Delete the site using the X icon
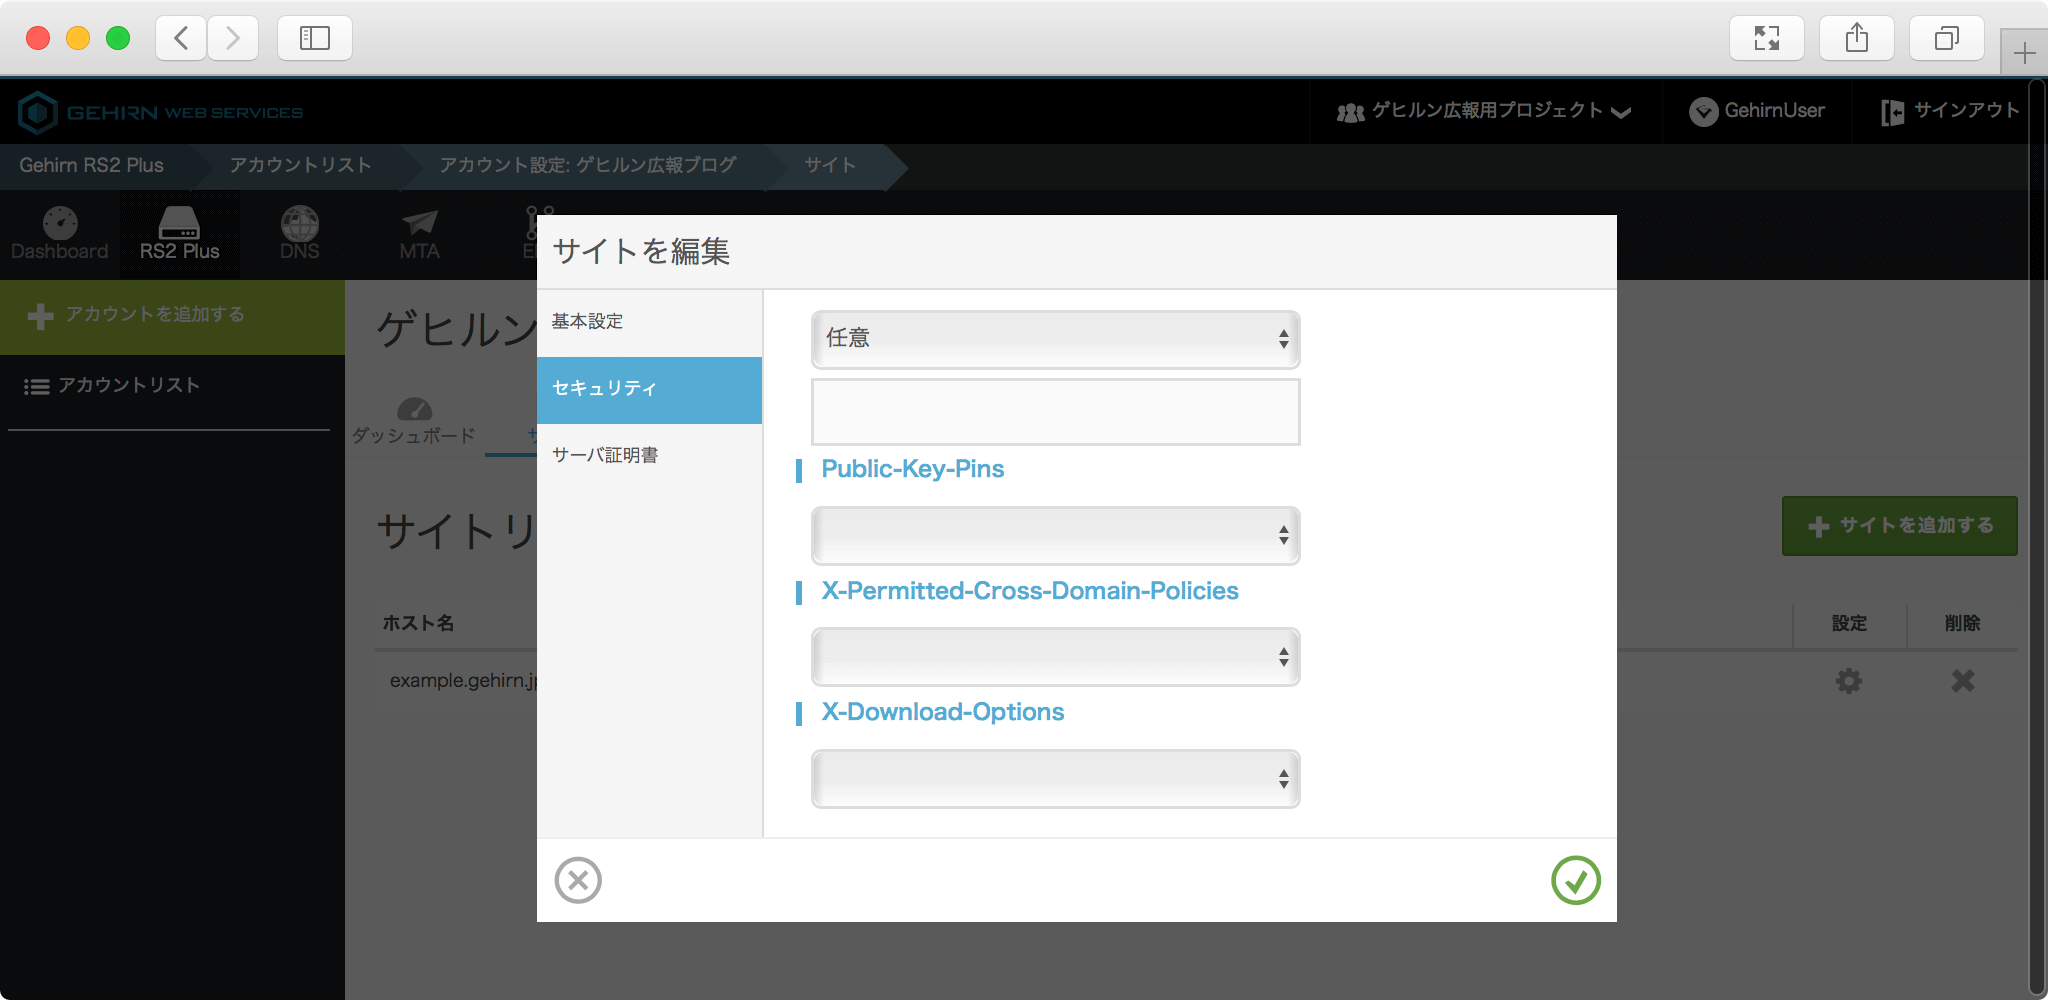Image resolution: width=2048 pixels, height=1000 pixels. [x=1962, y=681]
